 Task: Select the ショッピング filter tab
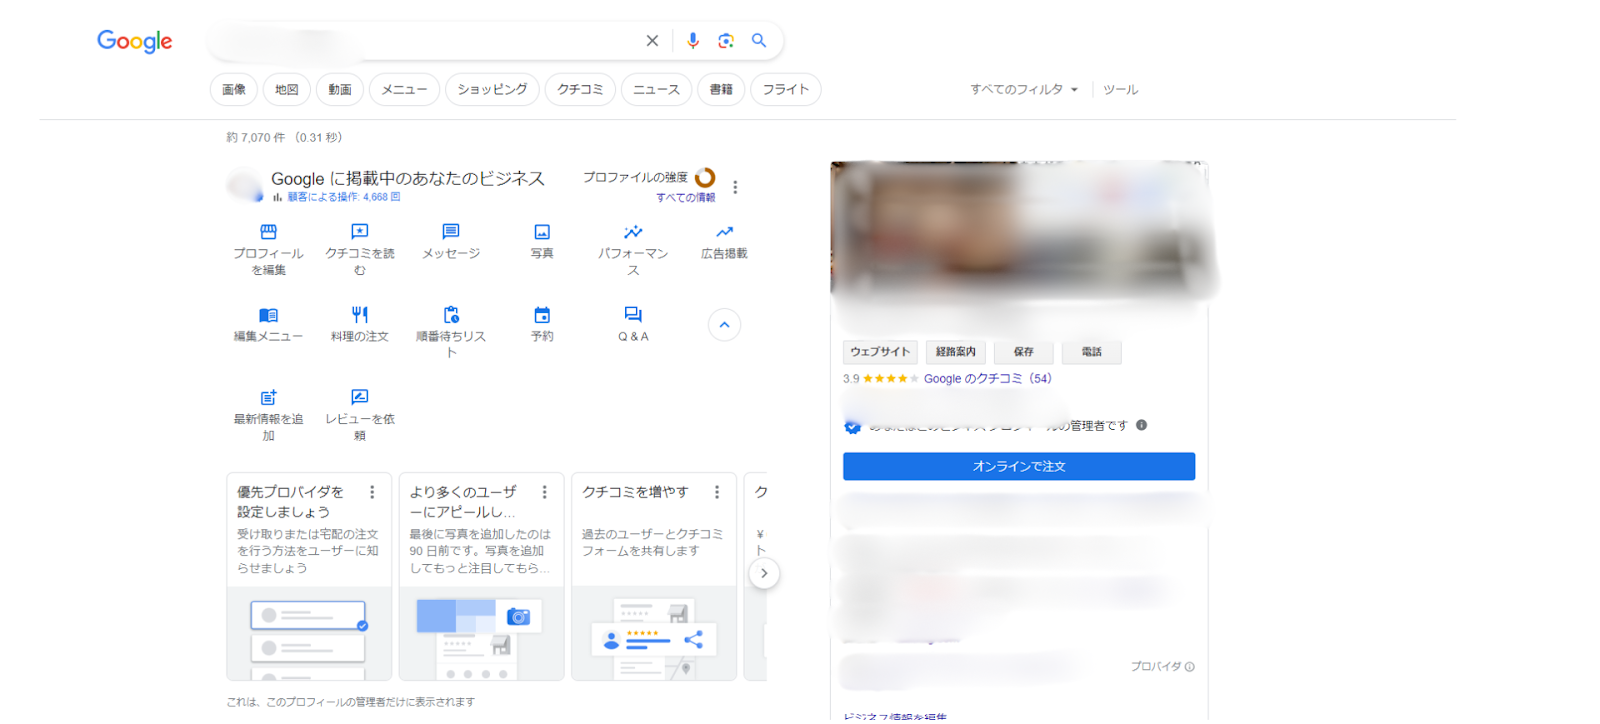click(492, 90)
